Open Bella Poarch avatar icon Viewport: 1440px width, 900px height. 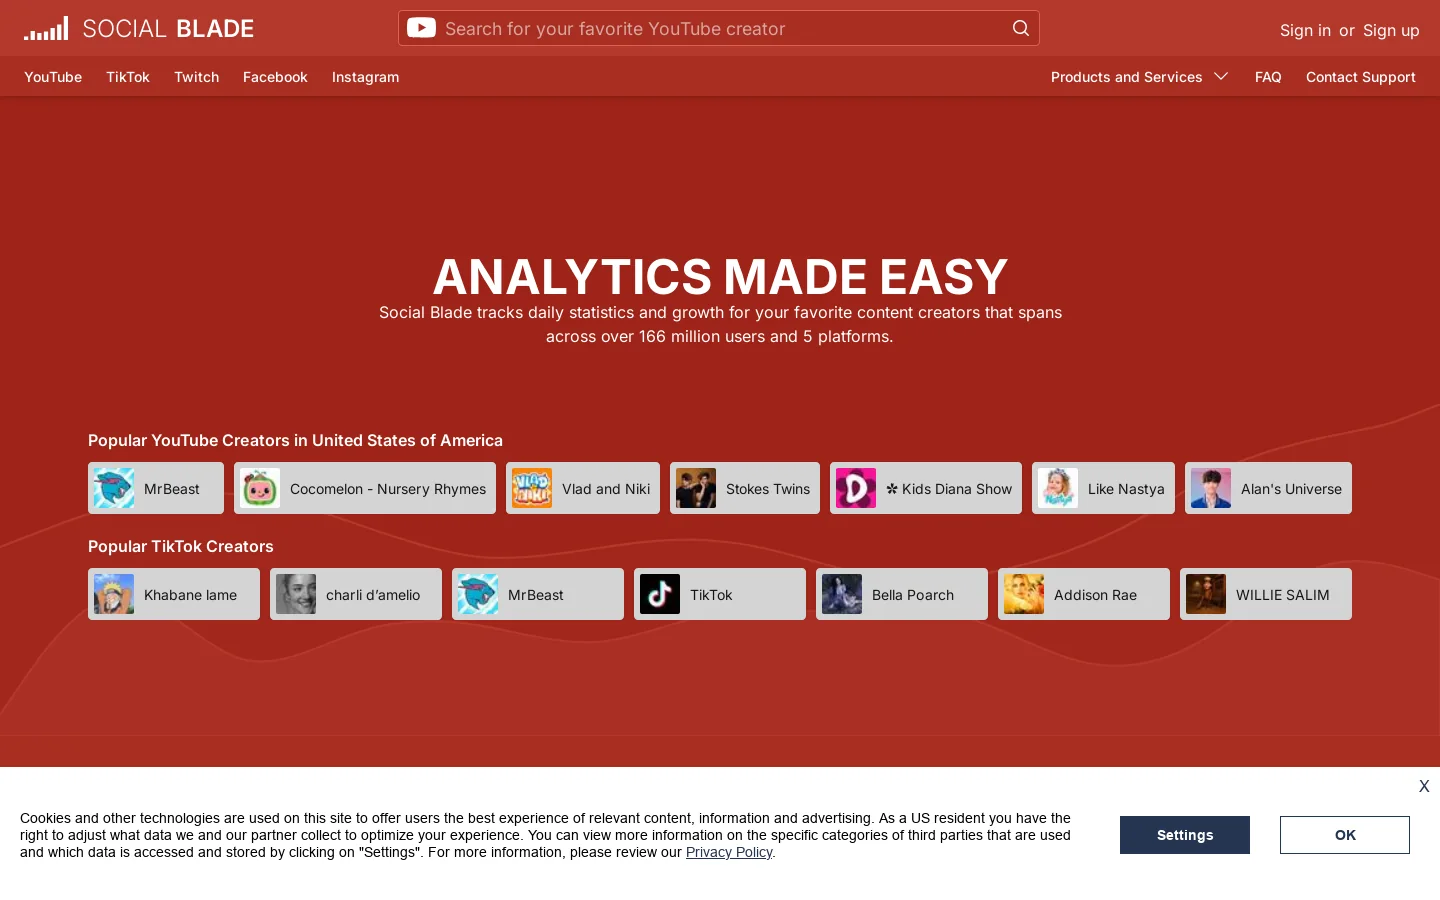pos(842,594)
